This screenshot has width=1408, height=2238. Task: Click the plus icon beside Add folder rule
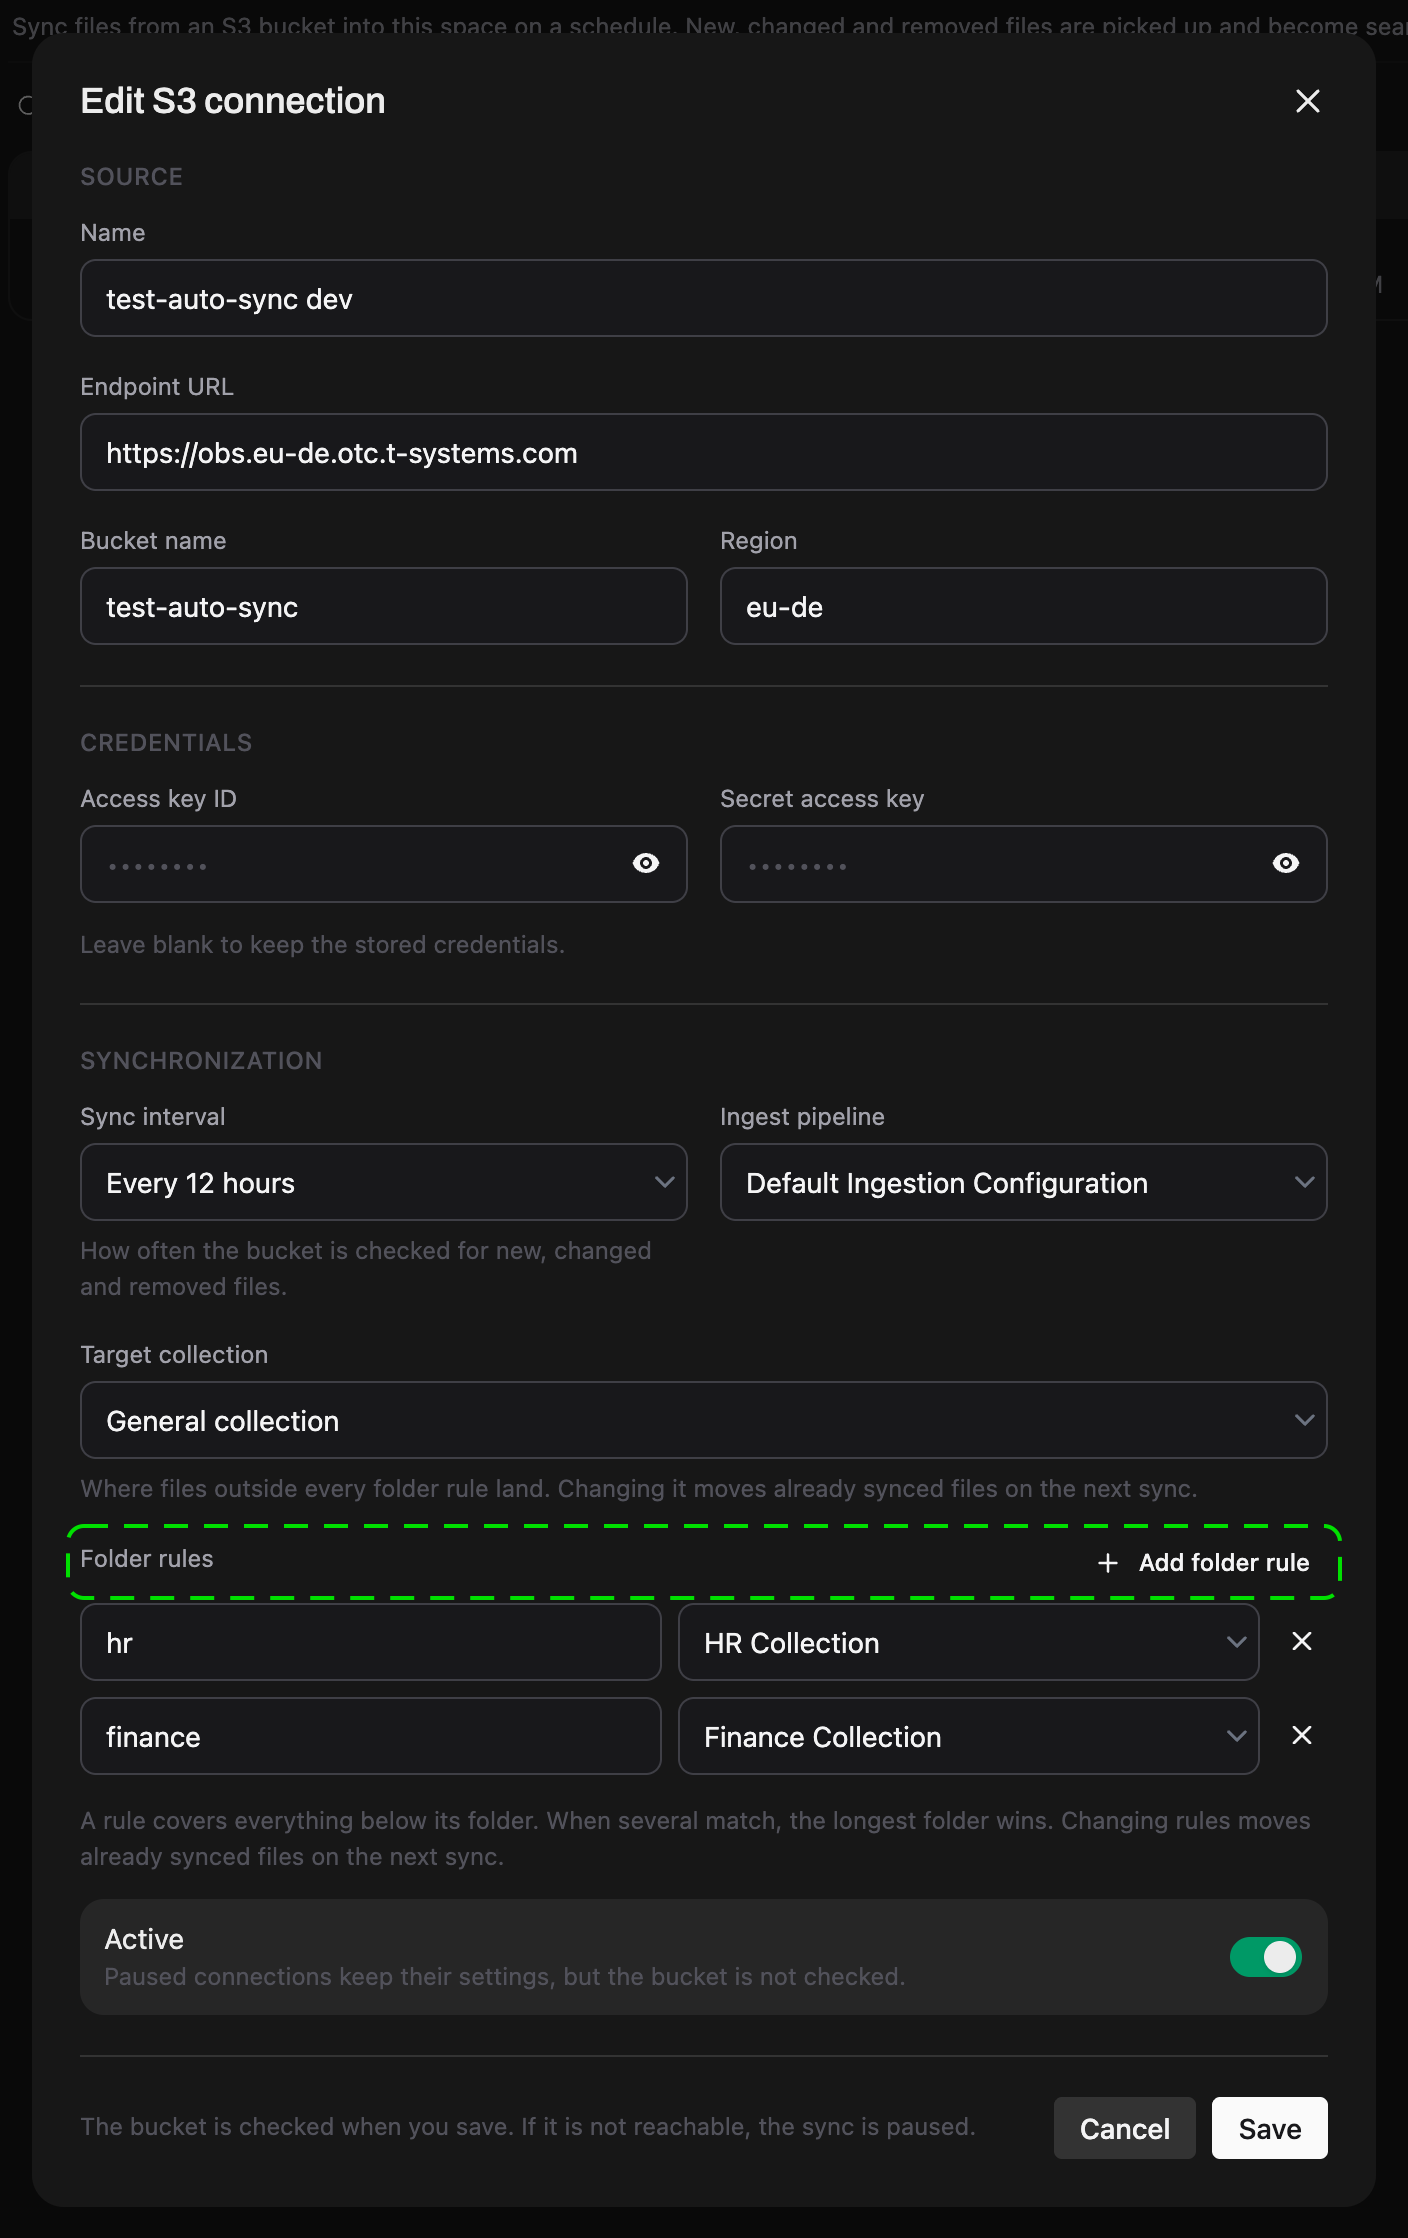[x=1107, y=1563]
